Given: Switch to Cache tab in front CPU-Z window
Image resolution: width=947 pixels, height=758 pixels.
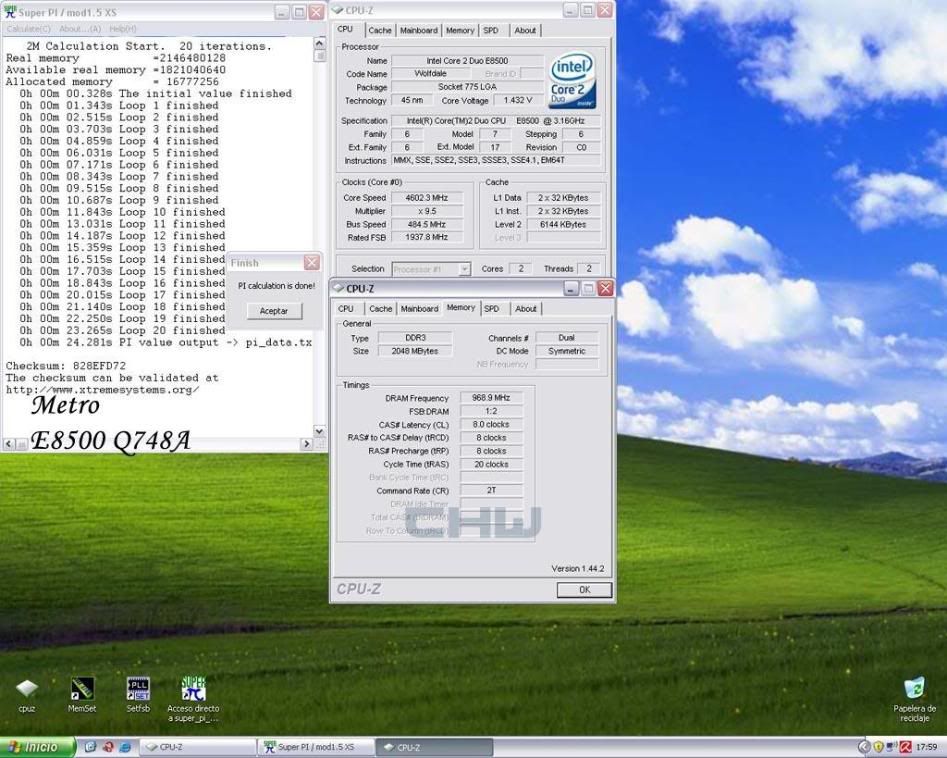Looking at the screenshot, I should (x=380, y=309).
